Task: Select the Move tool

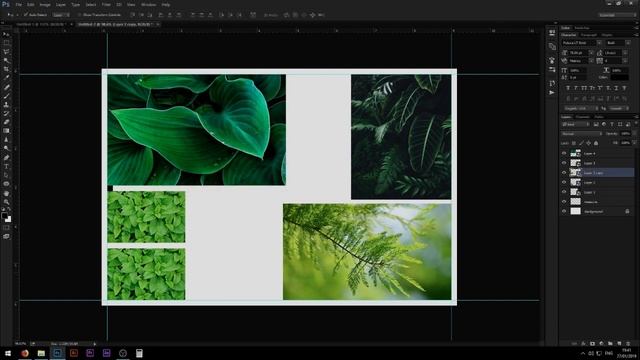Action: (6, 34)
